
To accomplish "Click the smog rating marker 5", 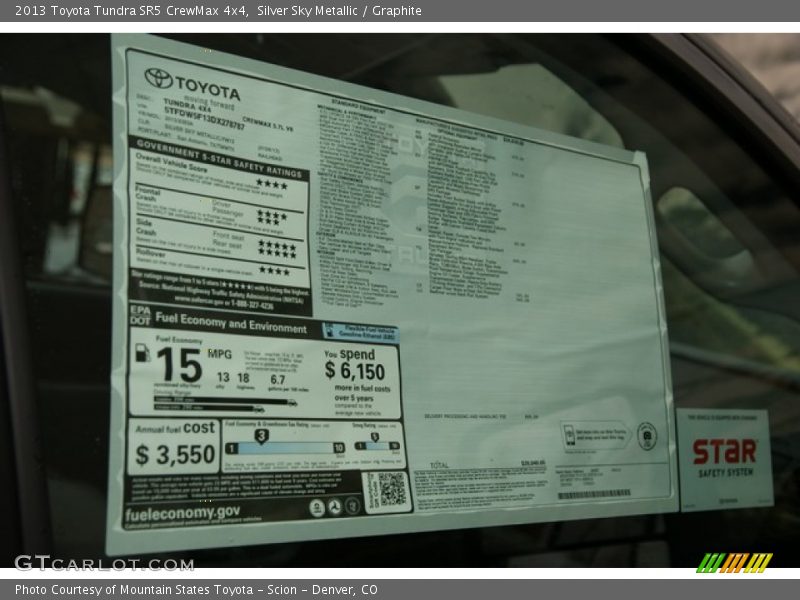I will pyautogui.click(x=374, y=437).
